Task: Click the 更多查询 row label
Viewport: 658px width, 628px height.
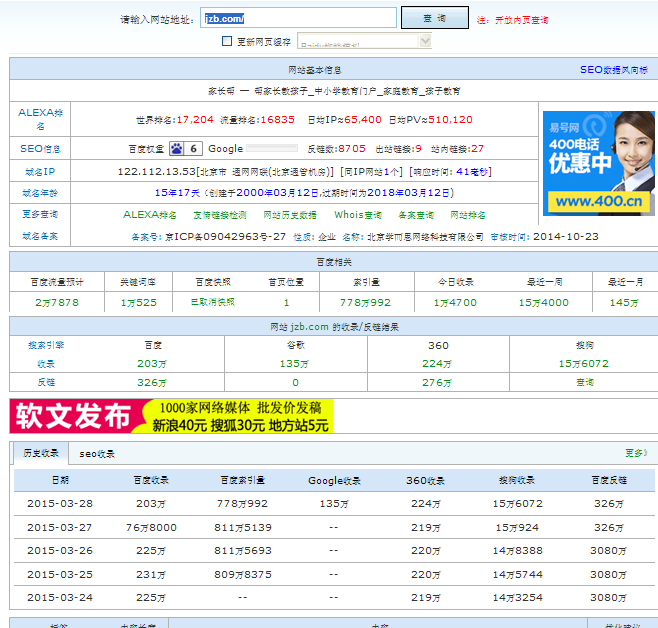Action: click(40, 214)
